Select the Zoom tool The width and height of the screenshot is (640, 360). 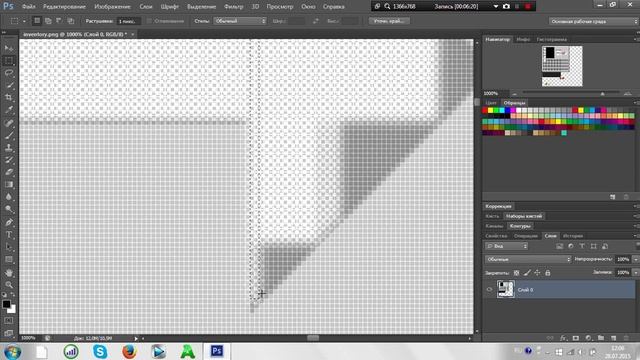(x=9, y=285)
